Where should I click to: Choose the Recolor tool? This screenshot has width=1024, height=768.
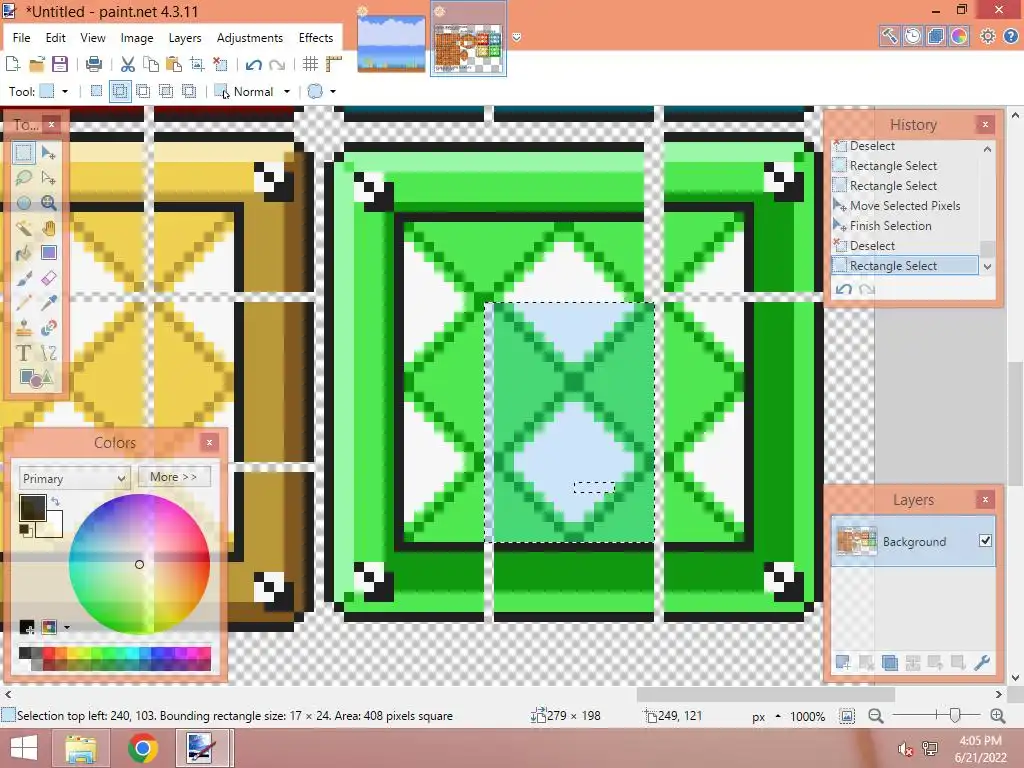tap(48, 328)
